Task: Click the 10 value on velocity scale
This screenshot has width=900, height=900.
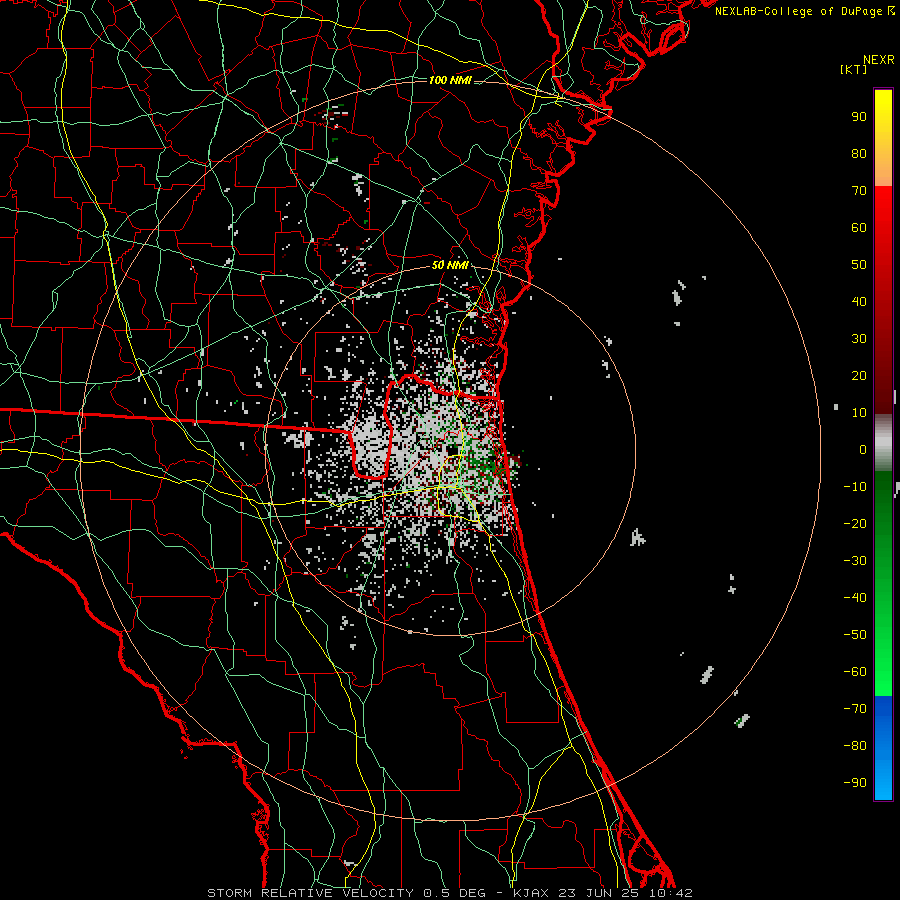Action: coord(859,413)
